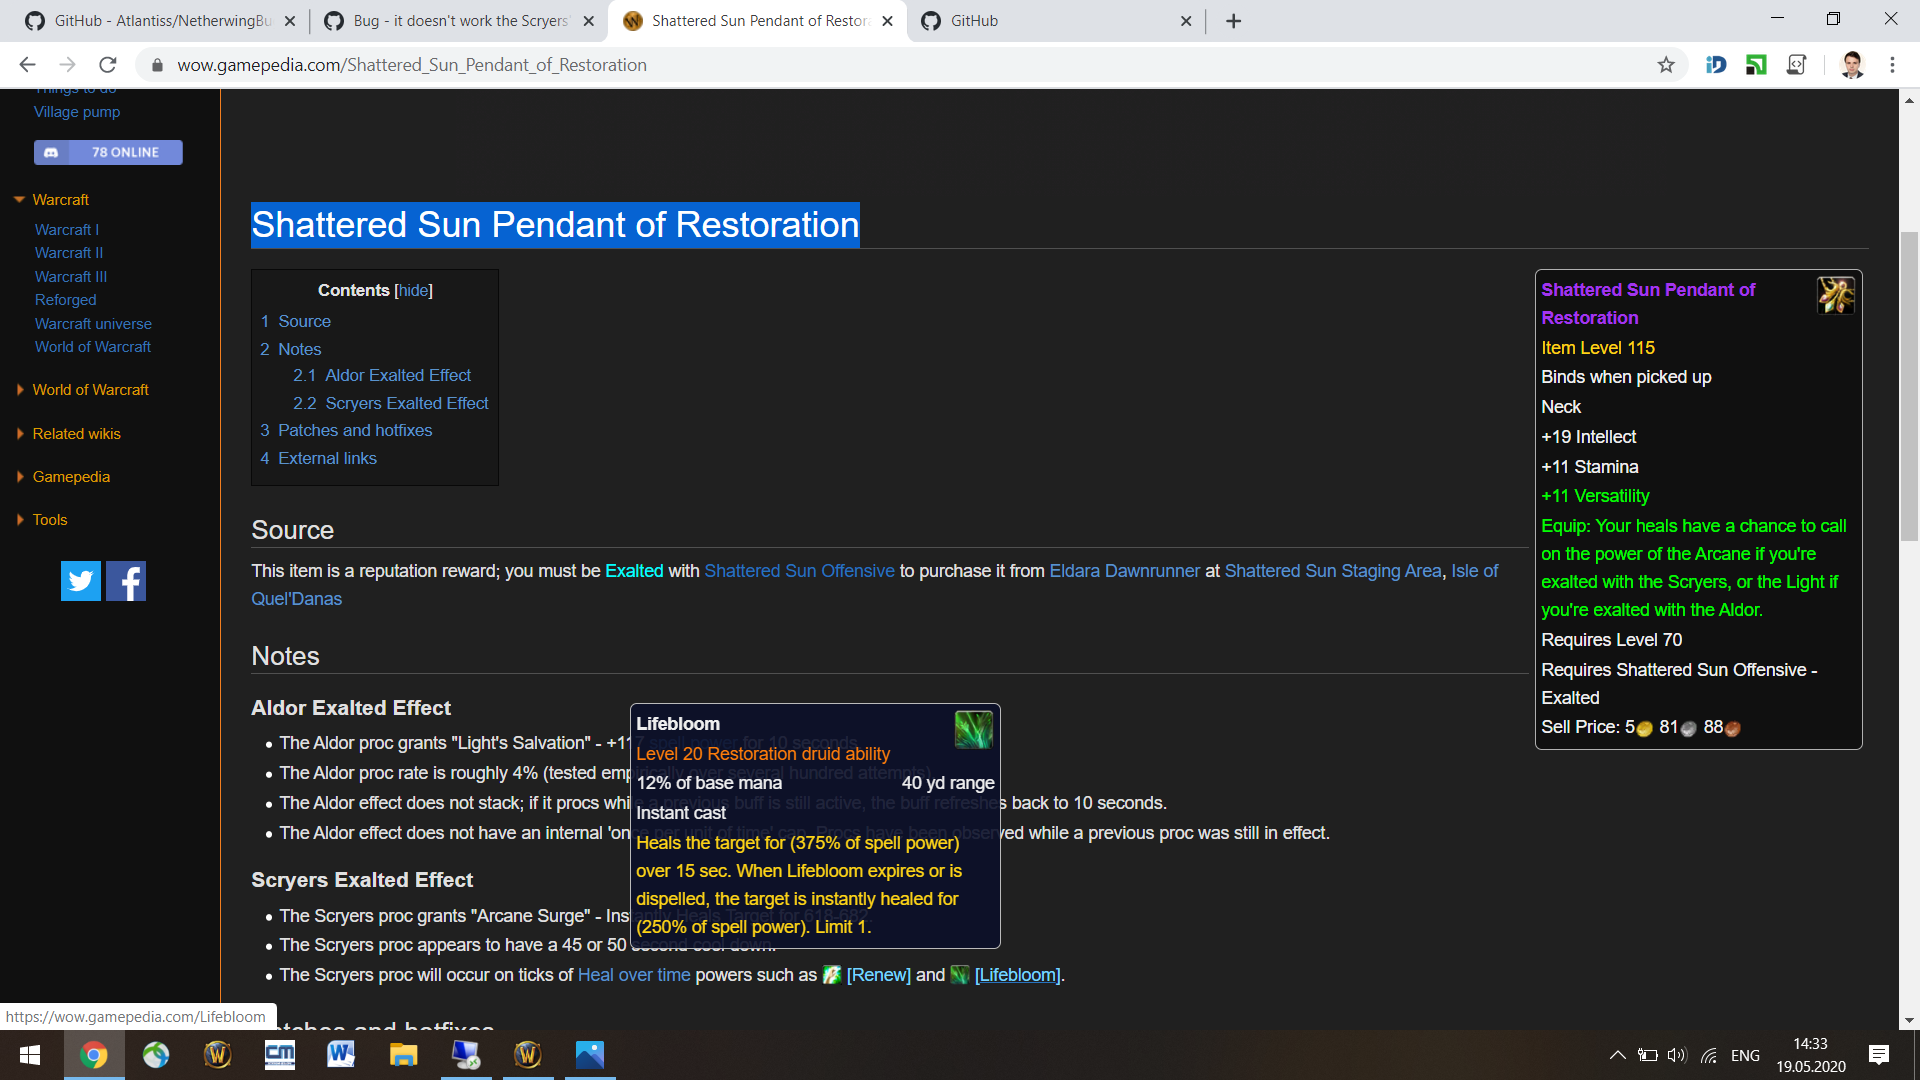Click the Shattered Sun Pendant item icon
The height and width of the screenshot is (1080, 1920).
click(x=1838, y=295)
